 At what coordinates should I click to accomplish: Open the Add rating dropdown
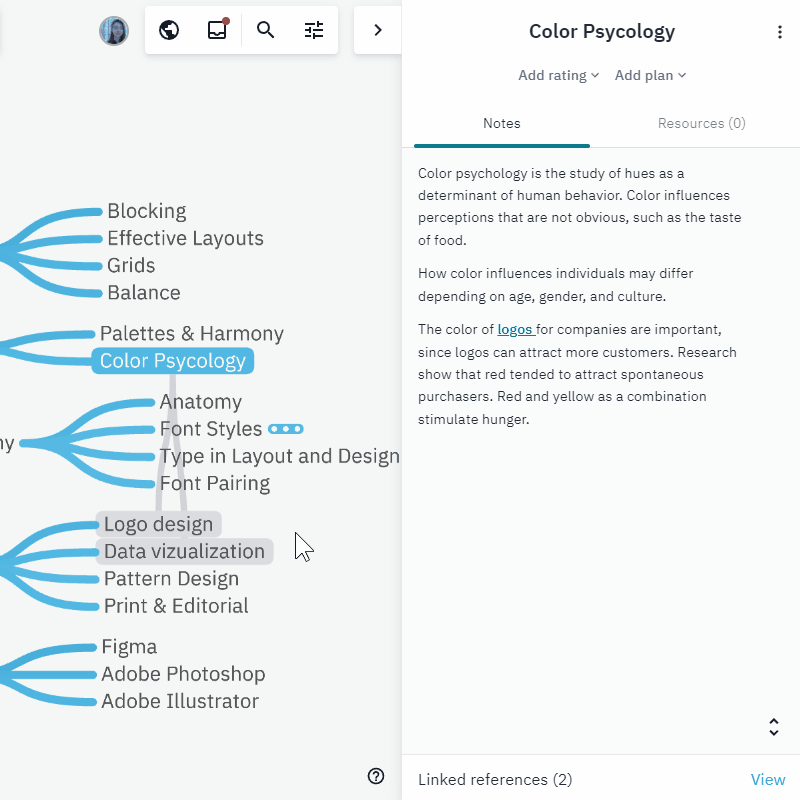click(x=558, y=75)
